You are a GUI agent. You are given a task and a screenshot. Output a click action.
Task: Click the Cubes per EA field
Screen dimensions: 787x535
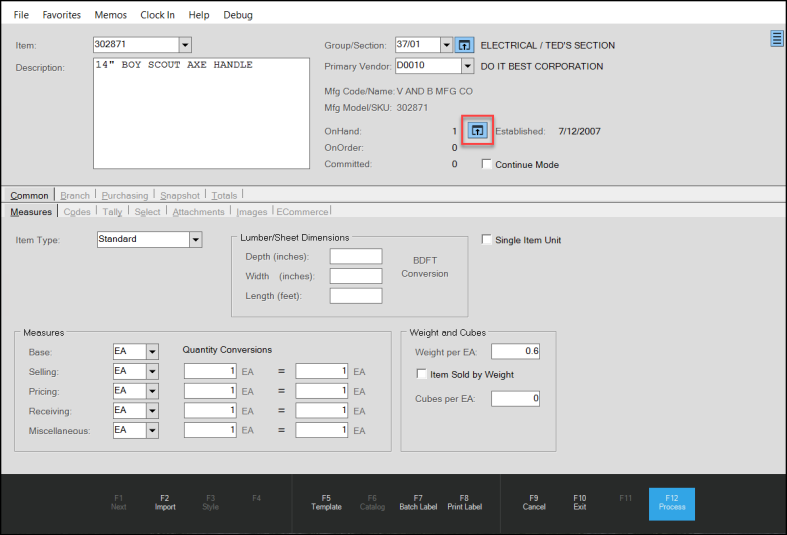515,398
